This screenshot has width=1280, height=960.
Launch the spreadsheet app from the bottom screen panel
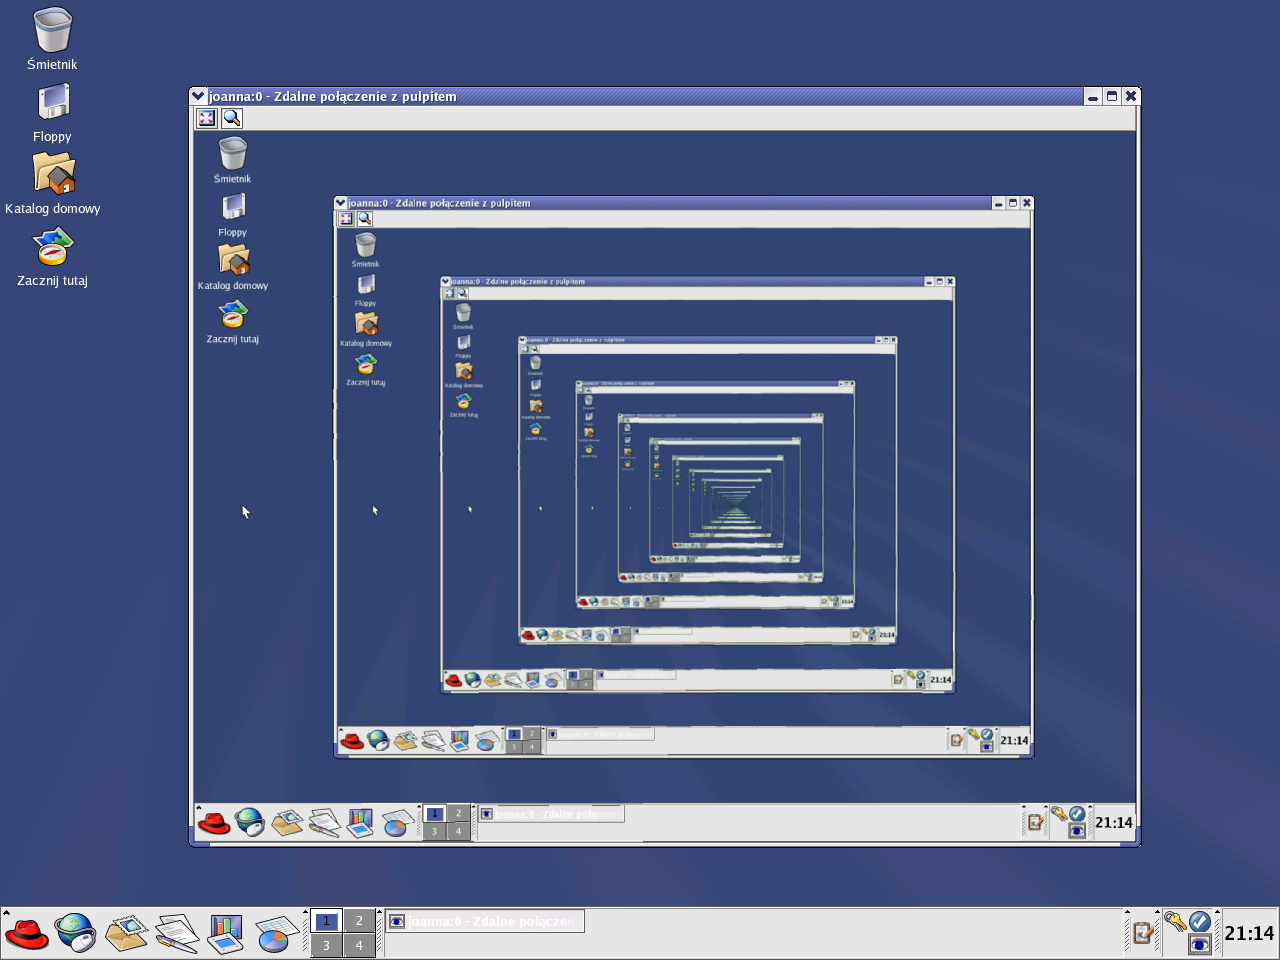275,934
